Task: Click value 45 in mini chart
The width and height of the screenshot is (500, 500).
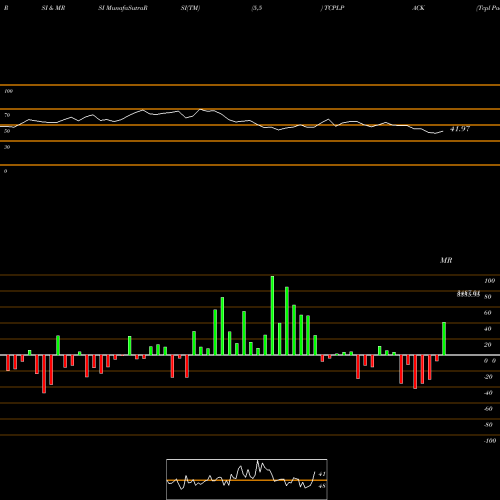Action: click(x=322, y=486)
